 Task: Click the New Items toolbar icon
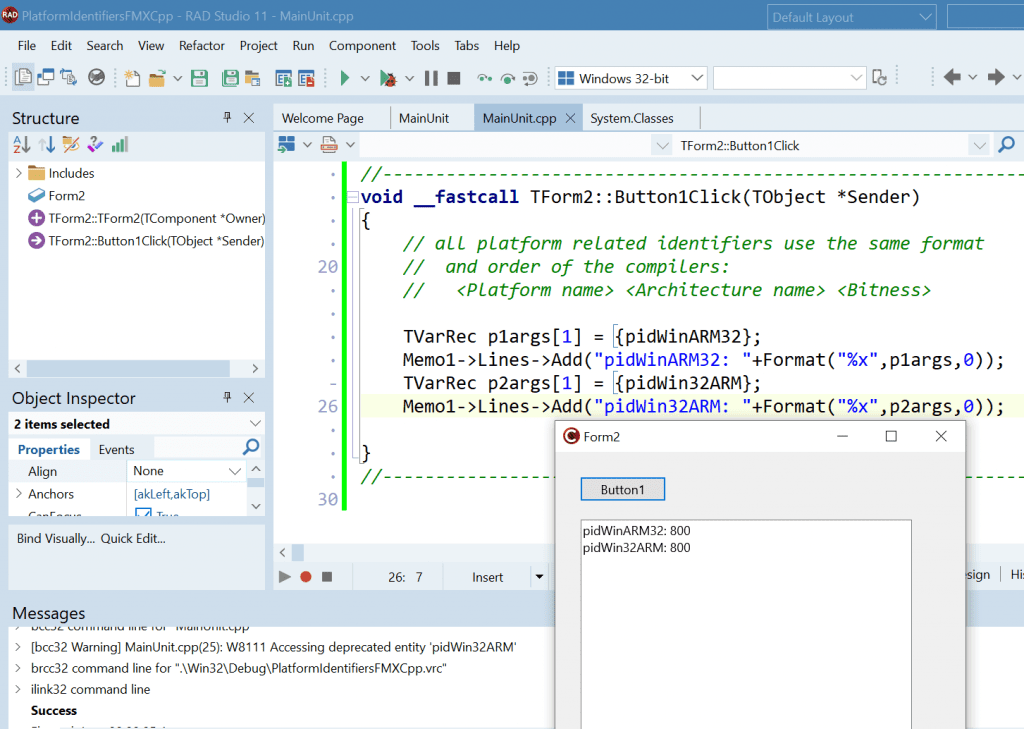pos(132,78)
